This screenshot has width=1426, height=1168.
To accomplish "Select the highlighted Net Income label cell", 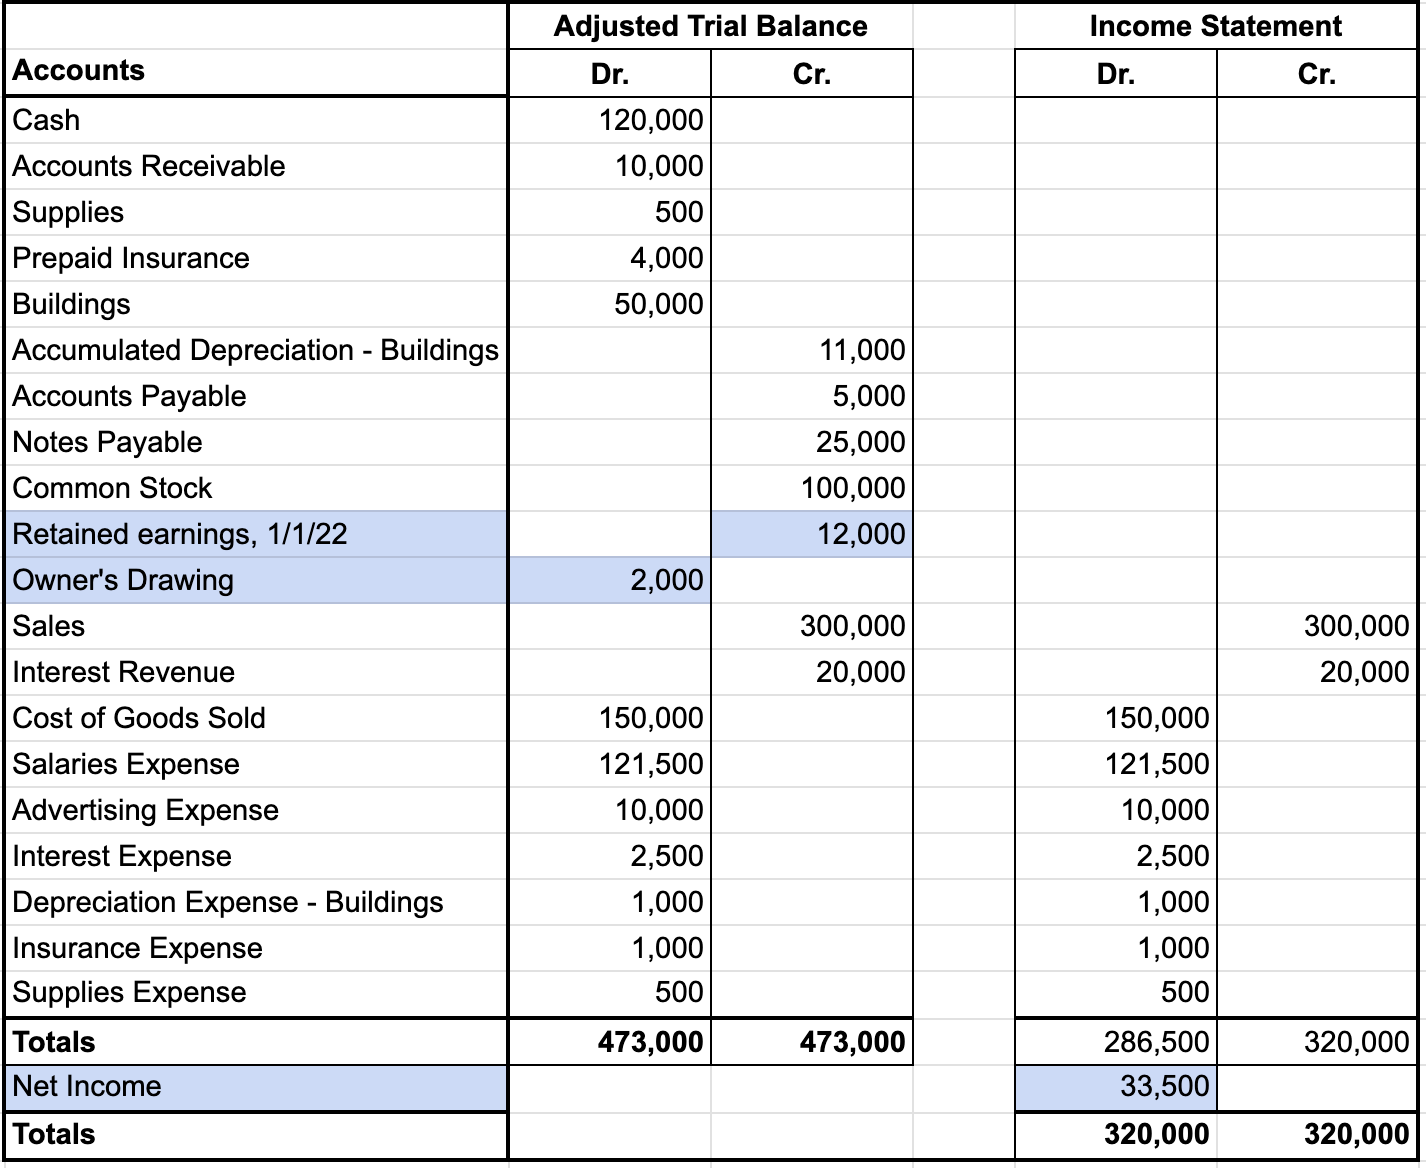I will click(255, 1087).
